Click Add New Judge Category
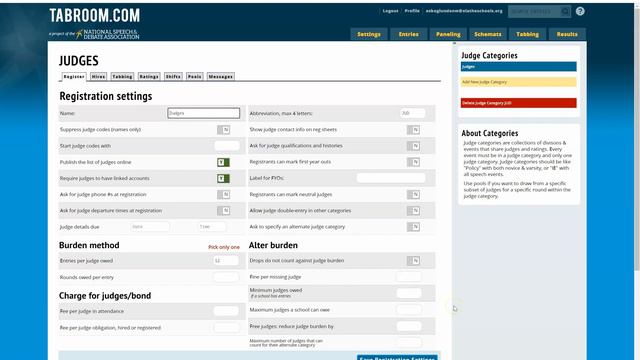 tap(518, 82)
